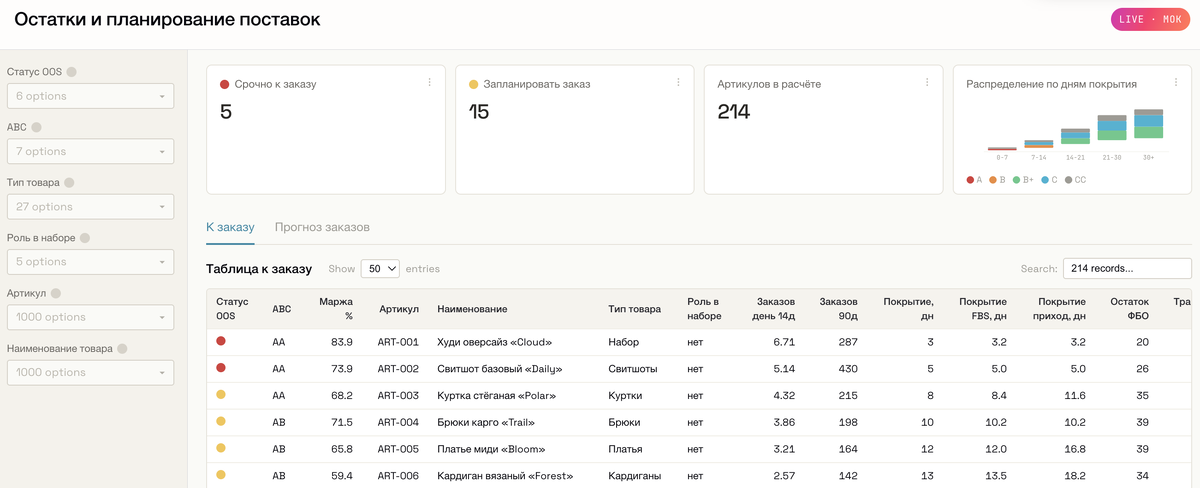Click info icon next to «Статус OOS» filter
Image resolution: width=1200 pixels, height=488 pixels.
[71, 72]
